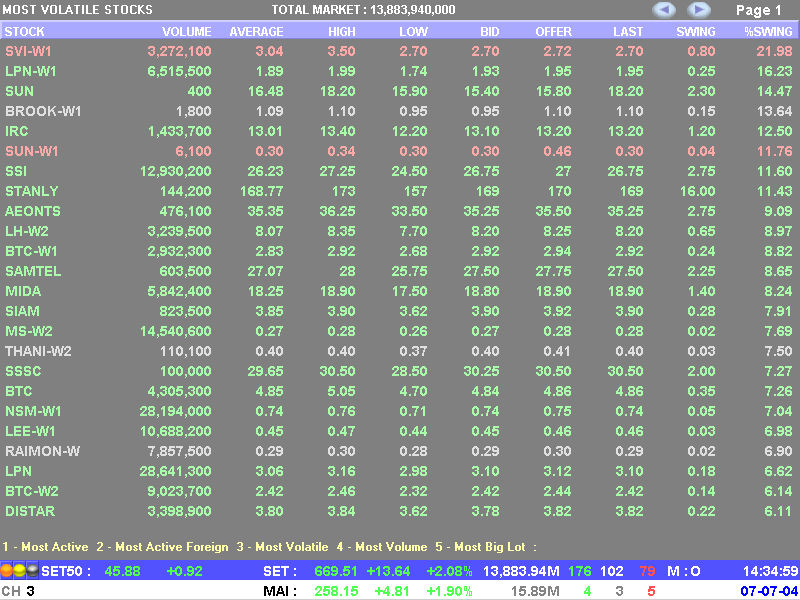800x600 pixels.
Task: Click the CH 3 channel indicator
Action: tap(18, 591)
